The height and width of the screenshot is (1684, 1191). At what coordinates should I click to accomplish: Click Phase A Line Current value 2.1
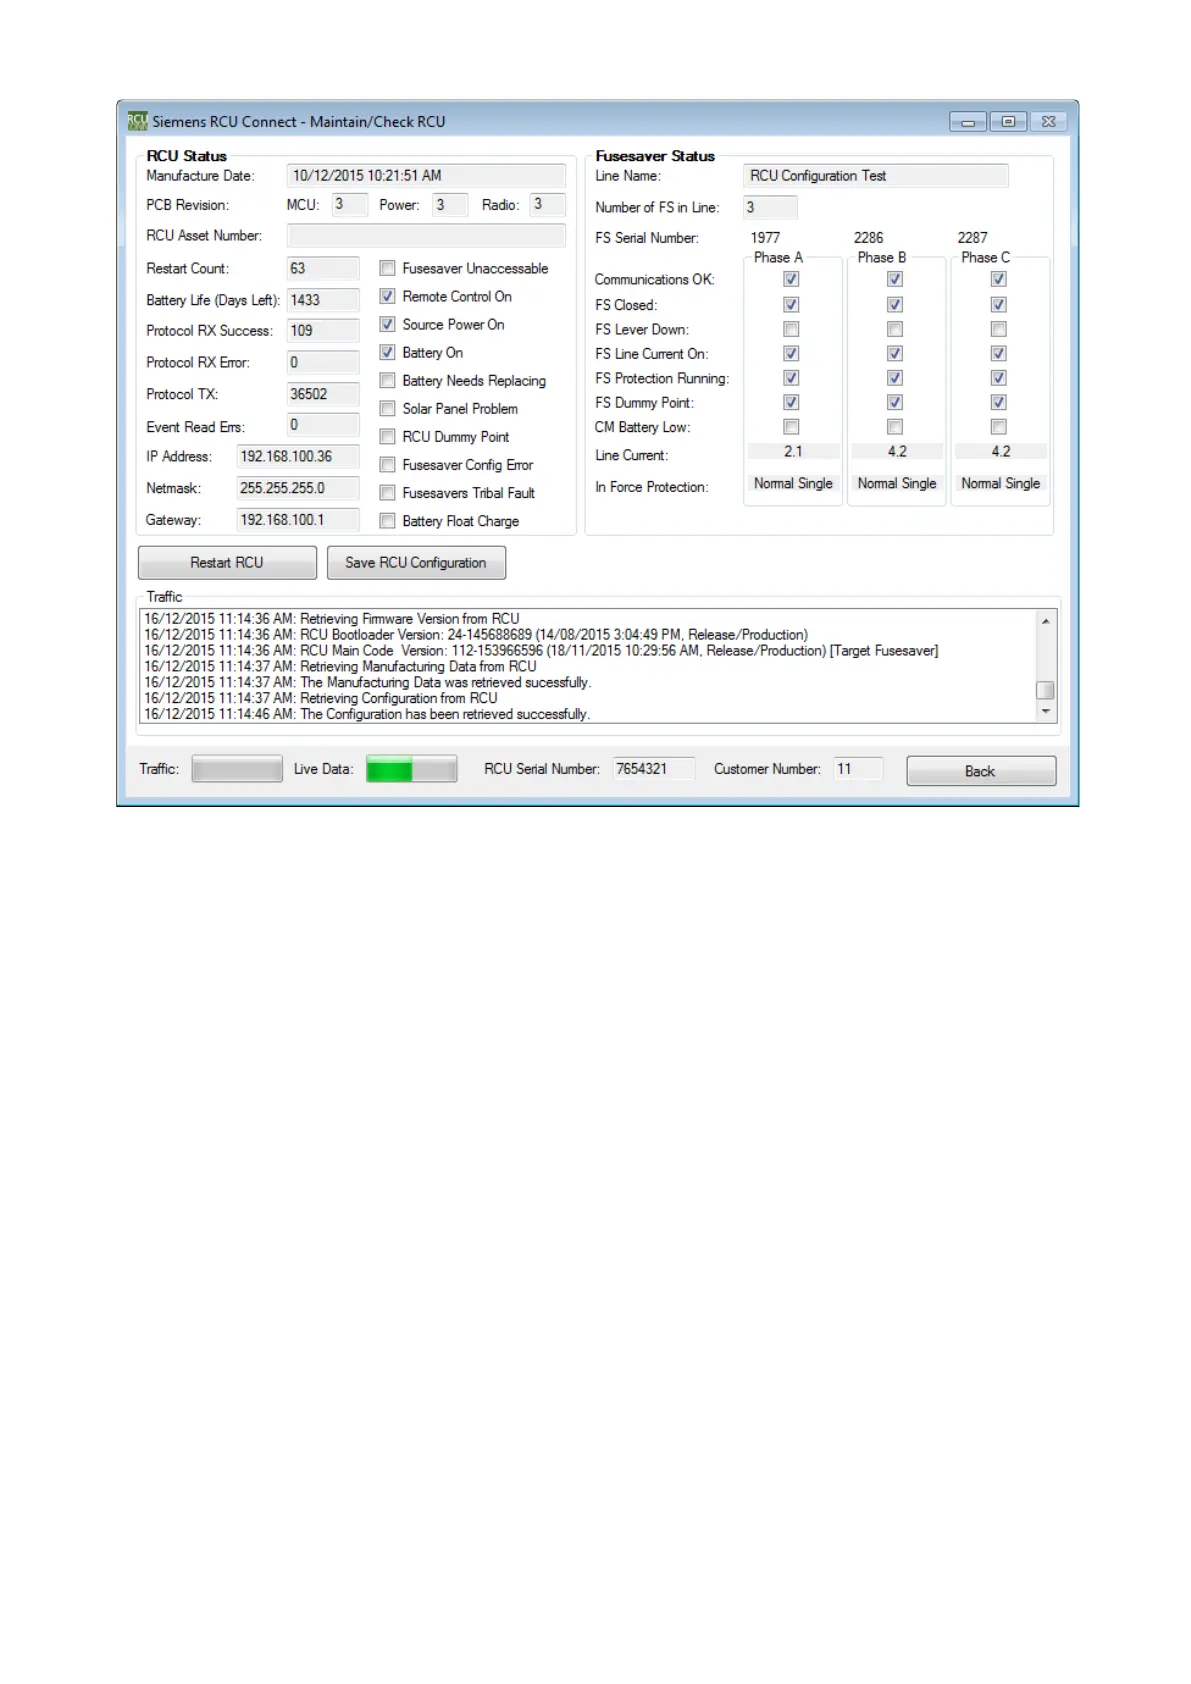point(793,451)
